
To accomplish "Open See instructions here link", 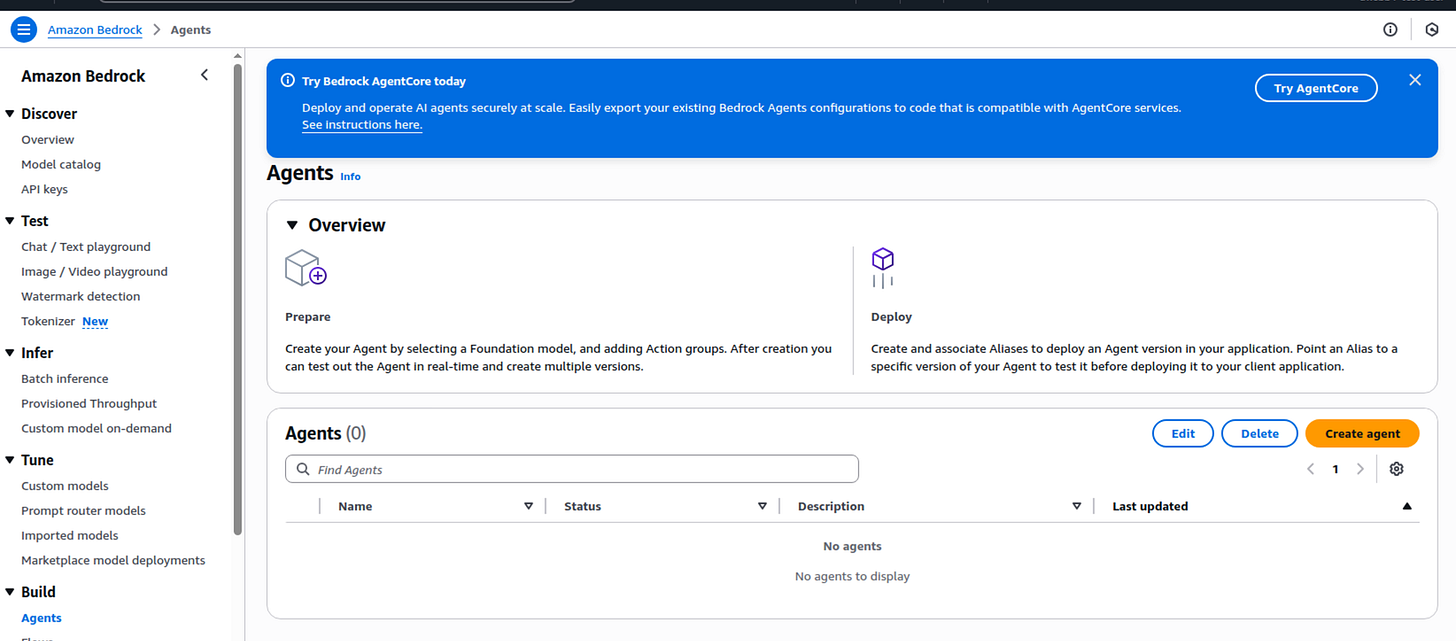I will coord(362,125).
